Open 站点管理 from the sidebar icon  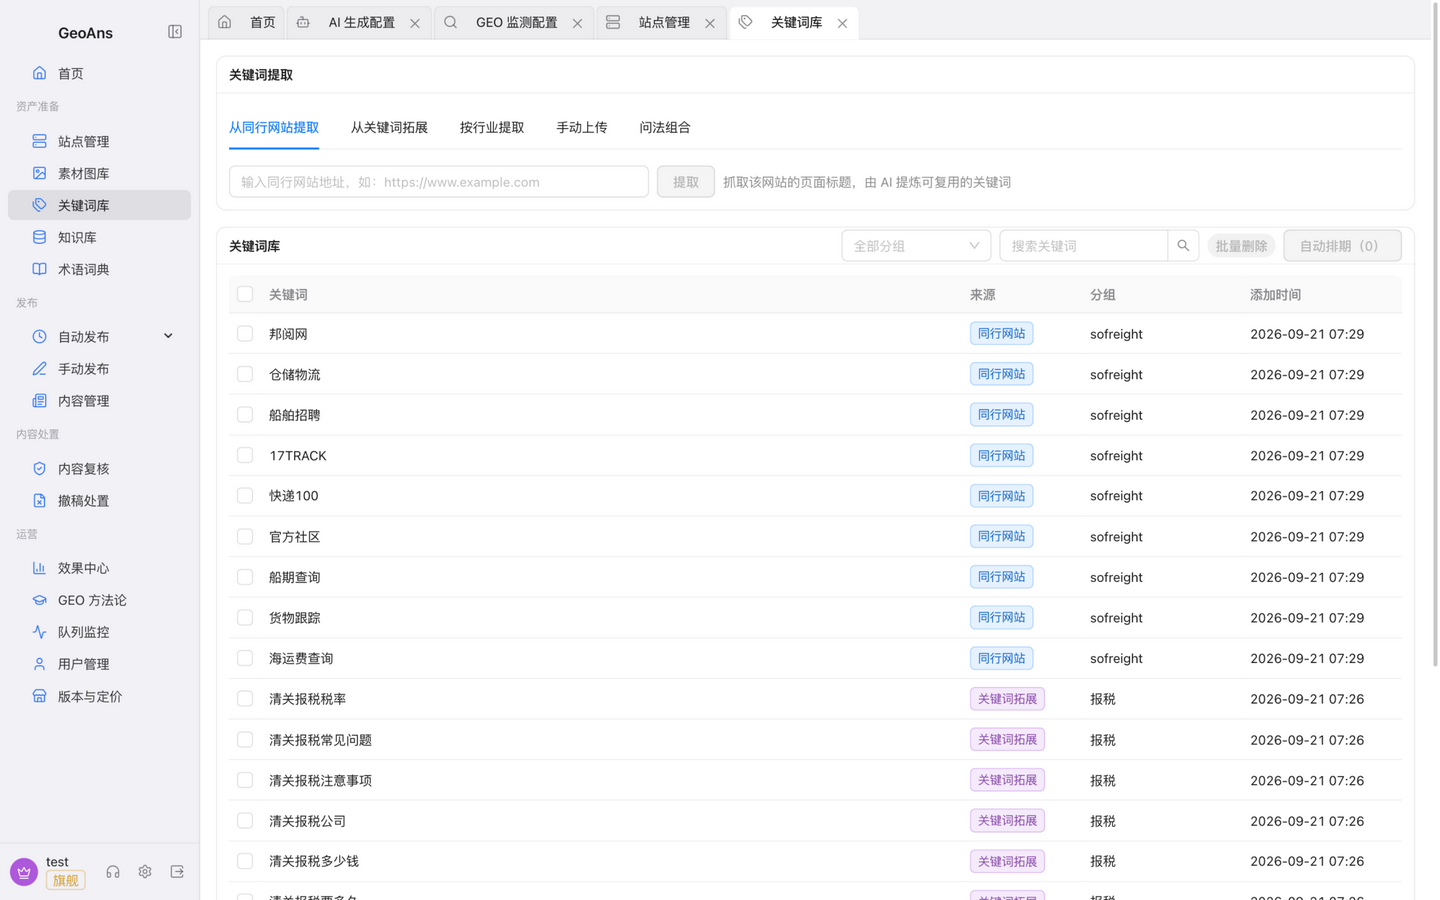tap(39, 141)
